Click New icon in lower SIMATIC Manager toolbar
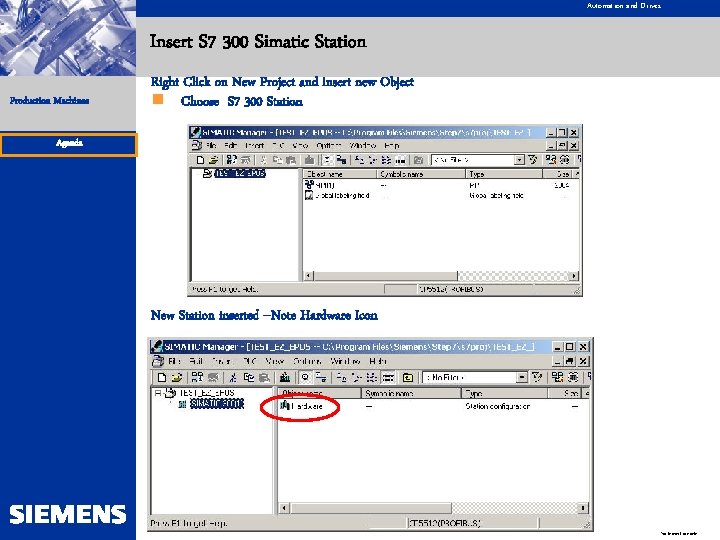This screenshot has width=720, height=540. click(162, 377)
